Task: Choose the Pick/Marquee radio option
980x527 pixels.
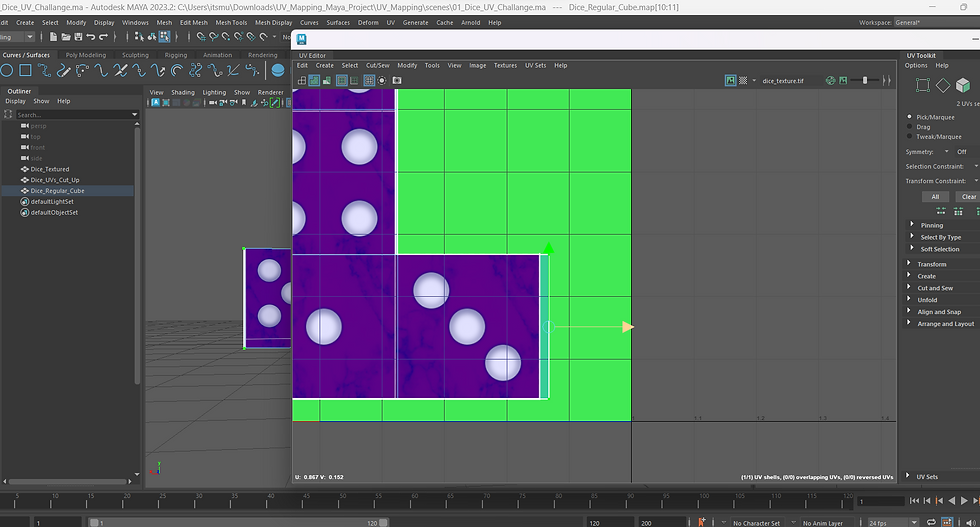Action: pyautogui.click(x=909, y=117)
